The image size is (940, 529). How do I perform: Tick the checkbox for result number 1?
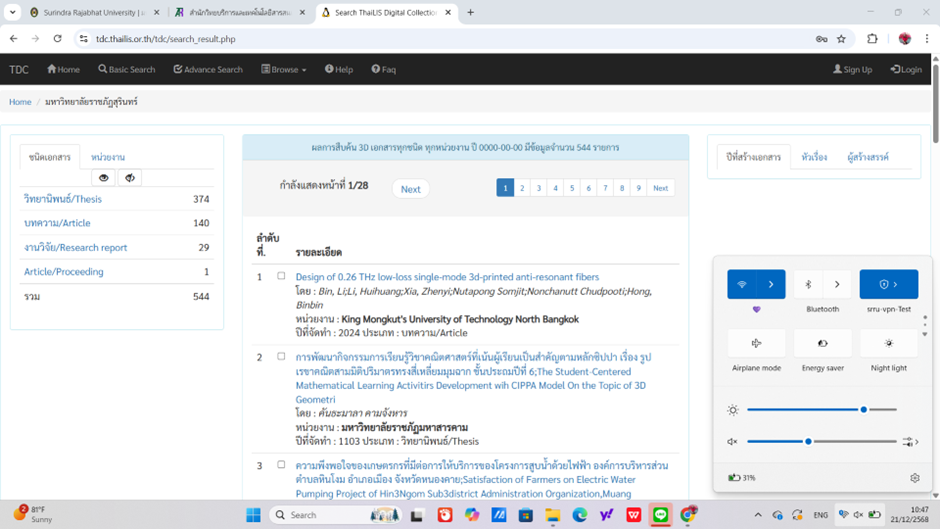coord(281,276)
